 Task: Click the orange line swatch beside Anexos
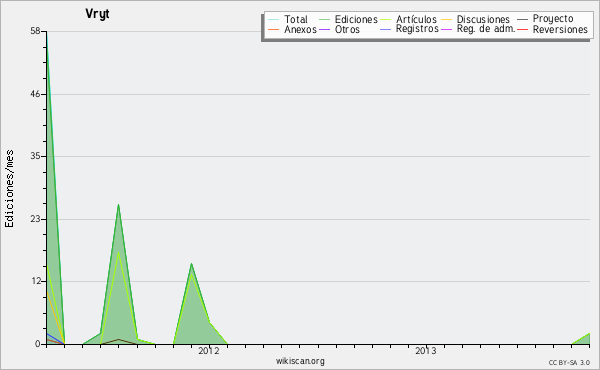274,29
